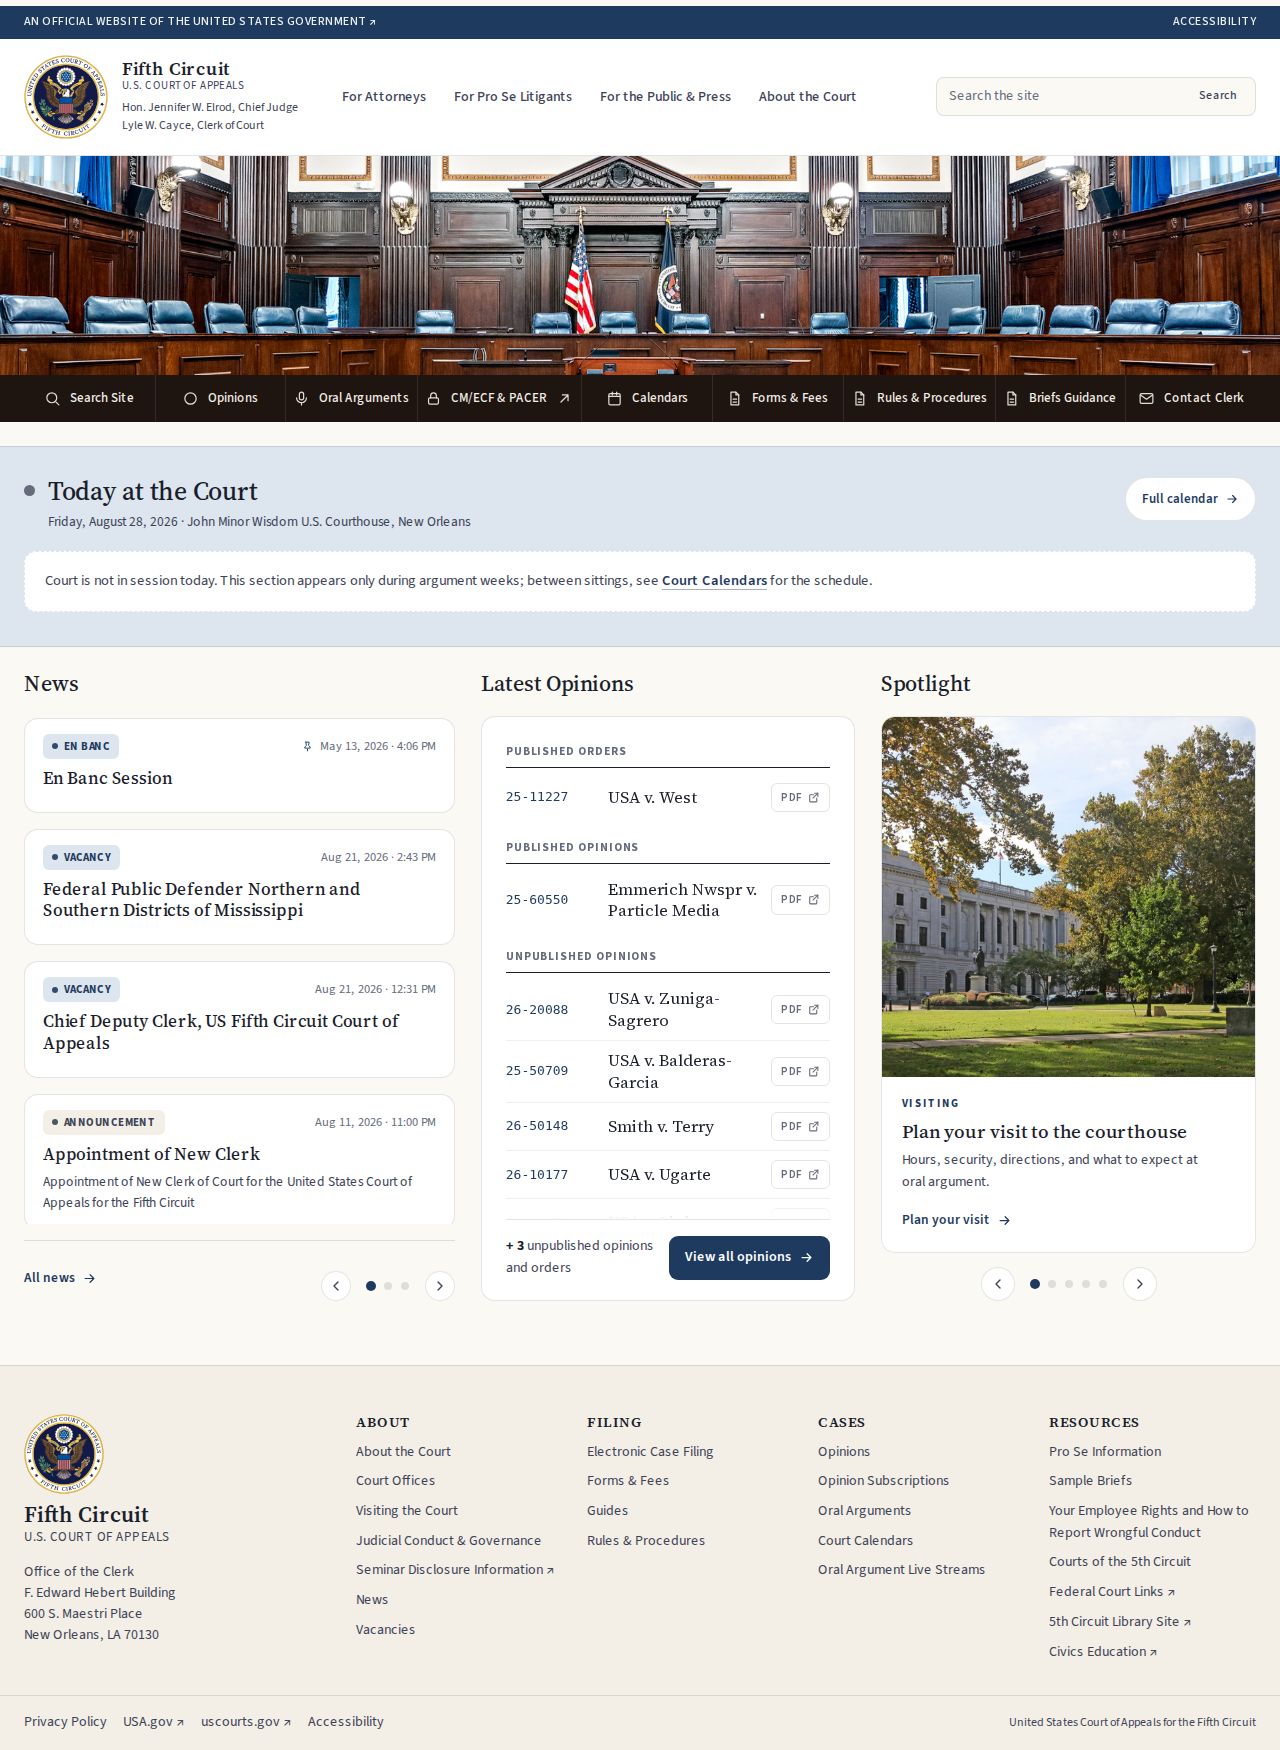1280x1750 pixels.
Task: Open the For Attorneys menu
Action: 384,97
